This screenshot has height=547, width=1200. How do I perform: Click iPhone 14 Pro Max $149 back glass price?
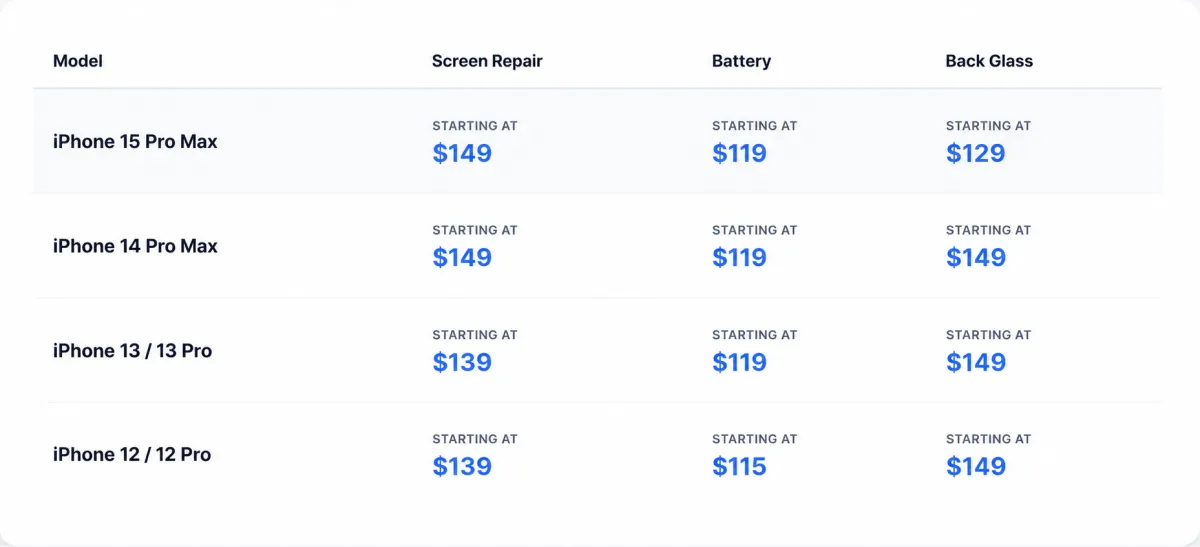(975, 257)
